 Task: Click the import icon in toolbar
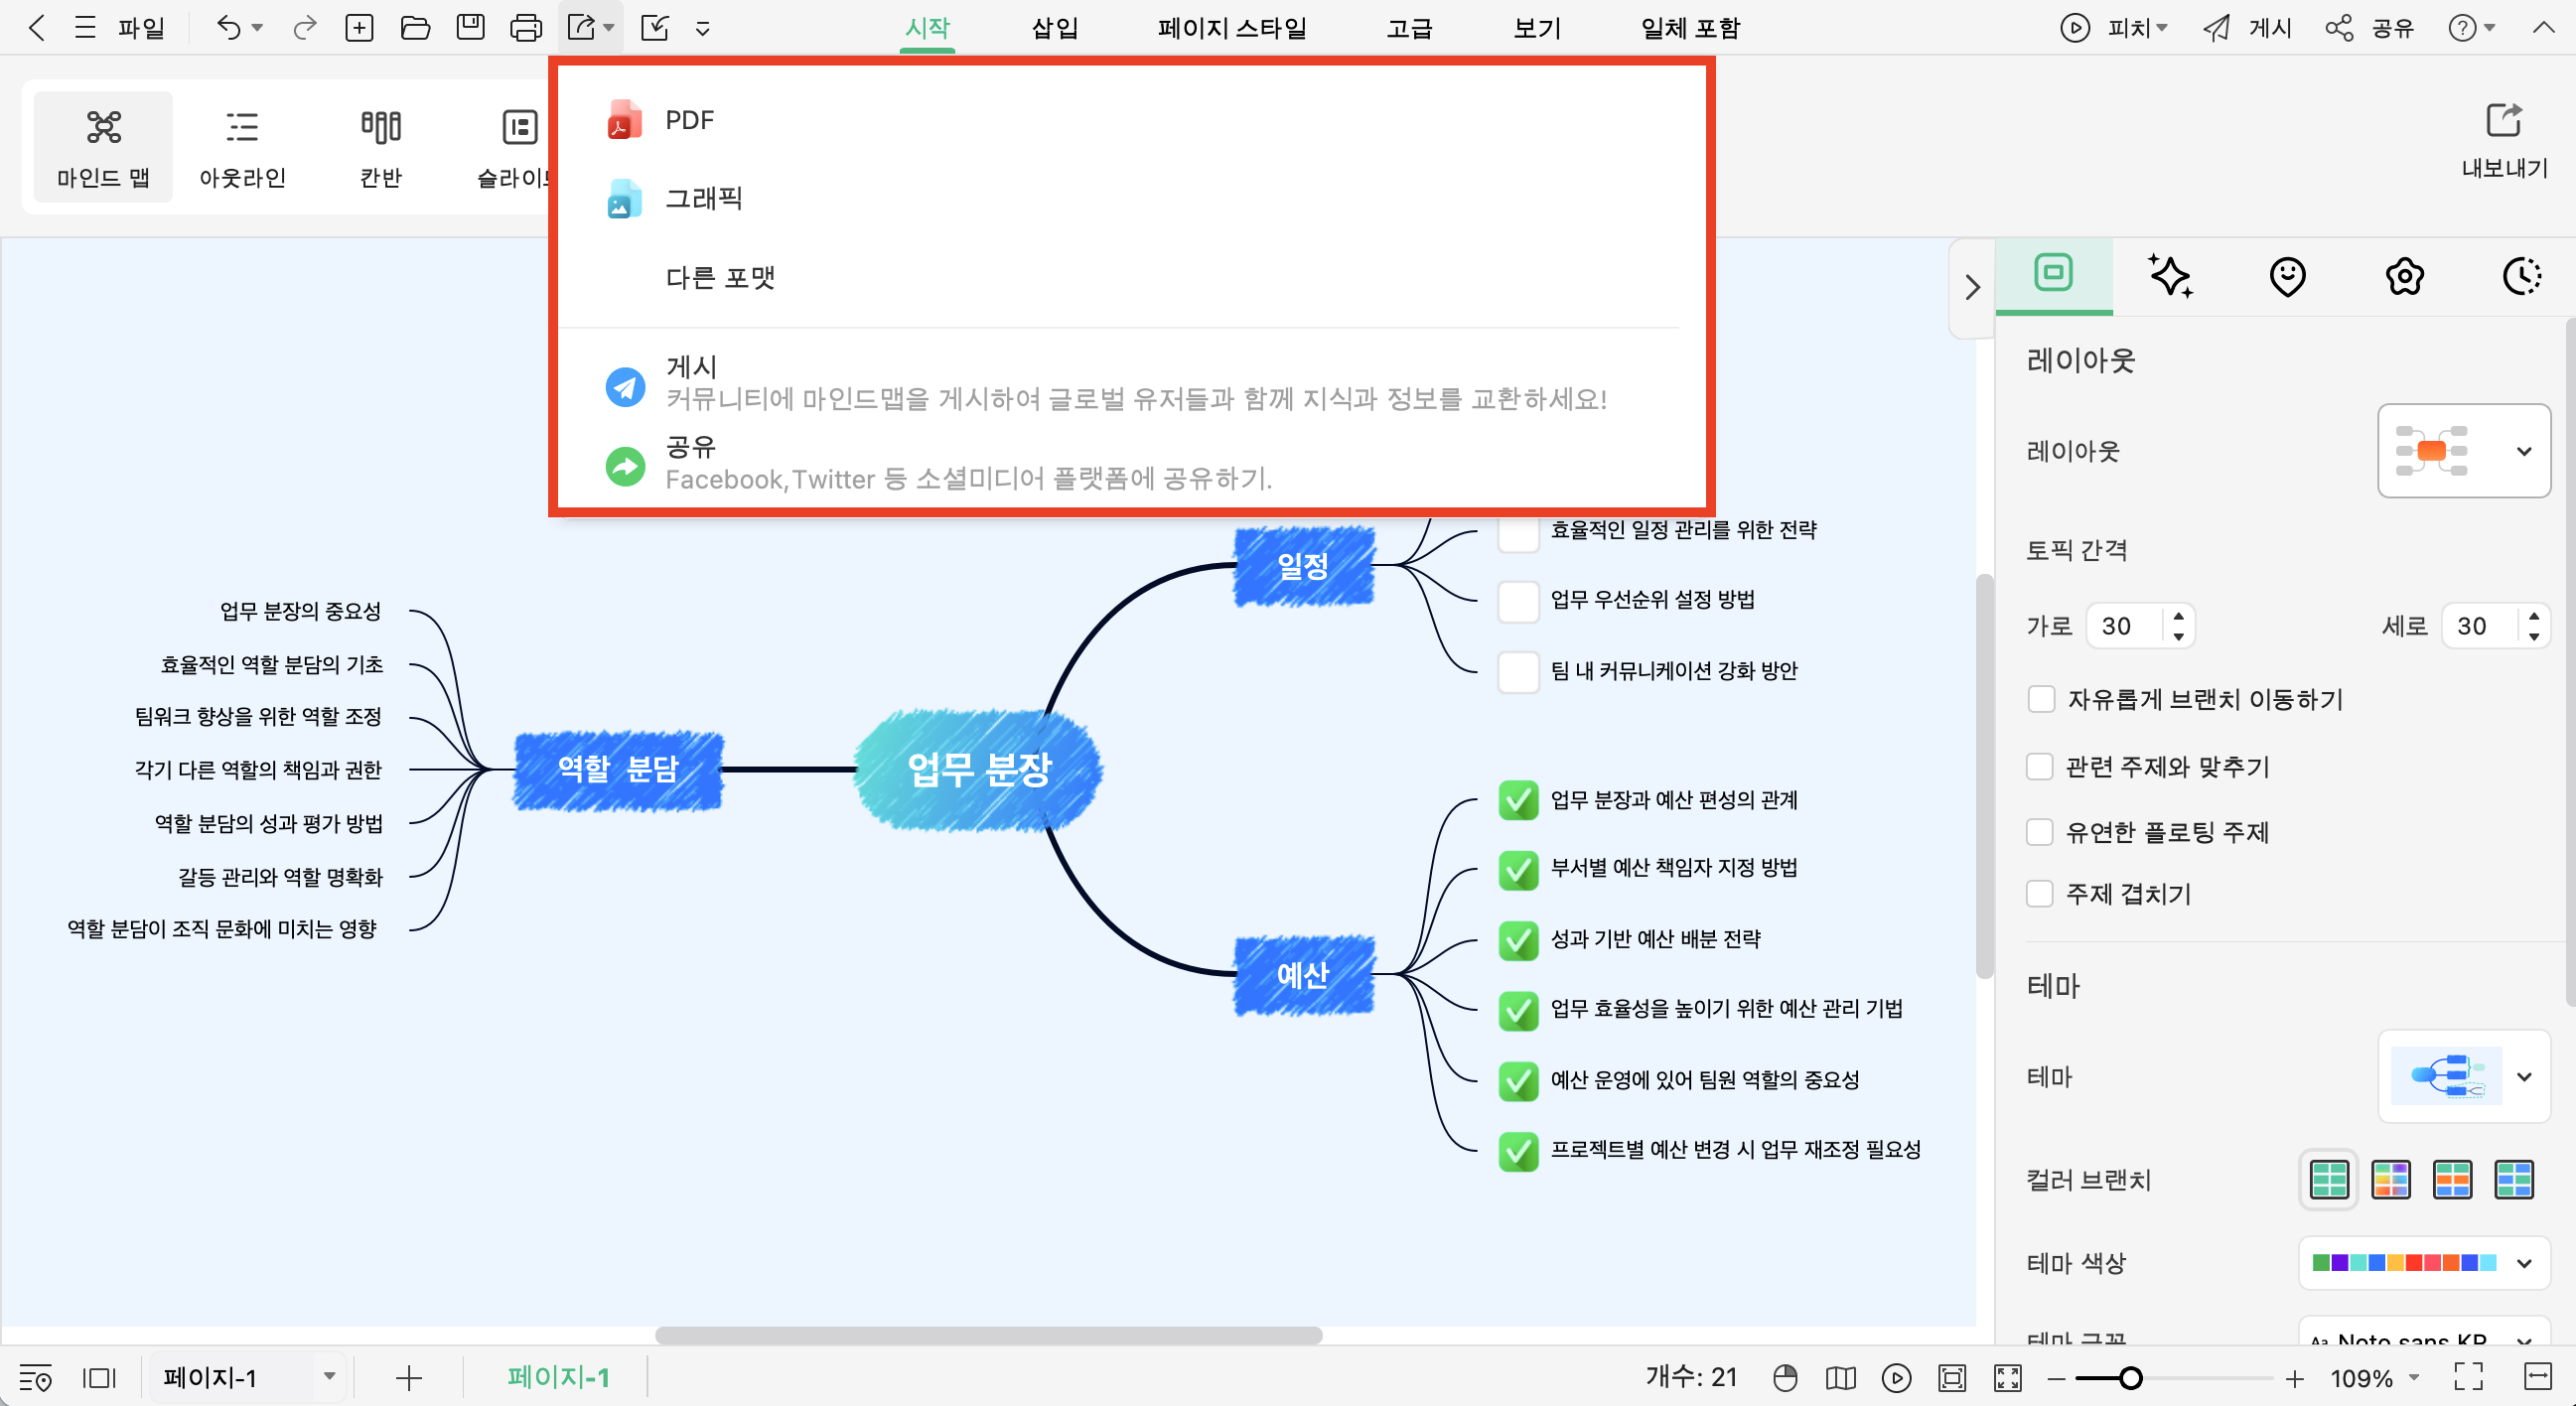(x=655, y=28)
